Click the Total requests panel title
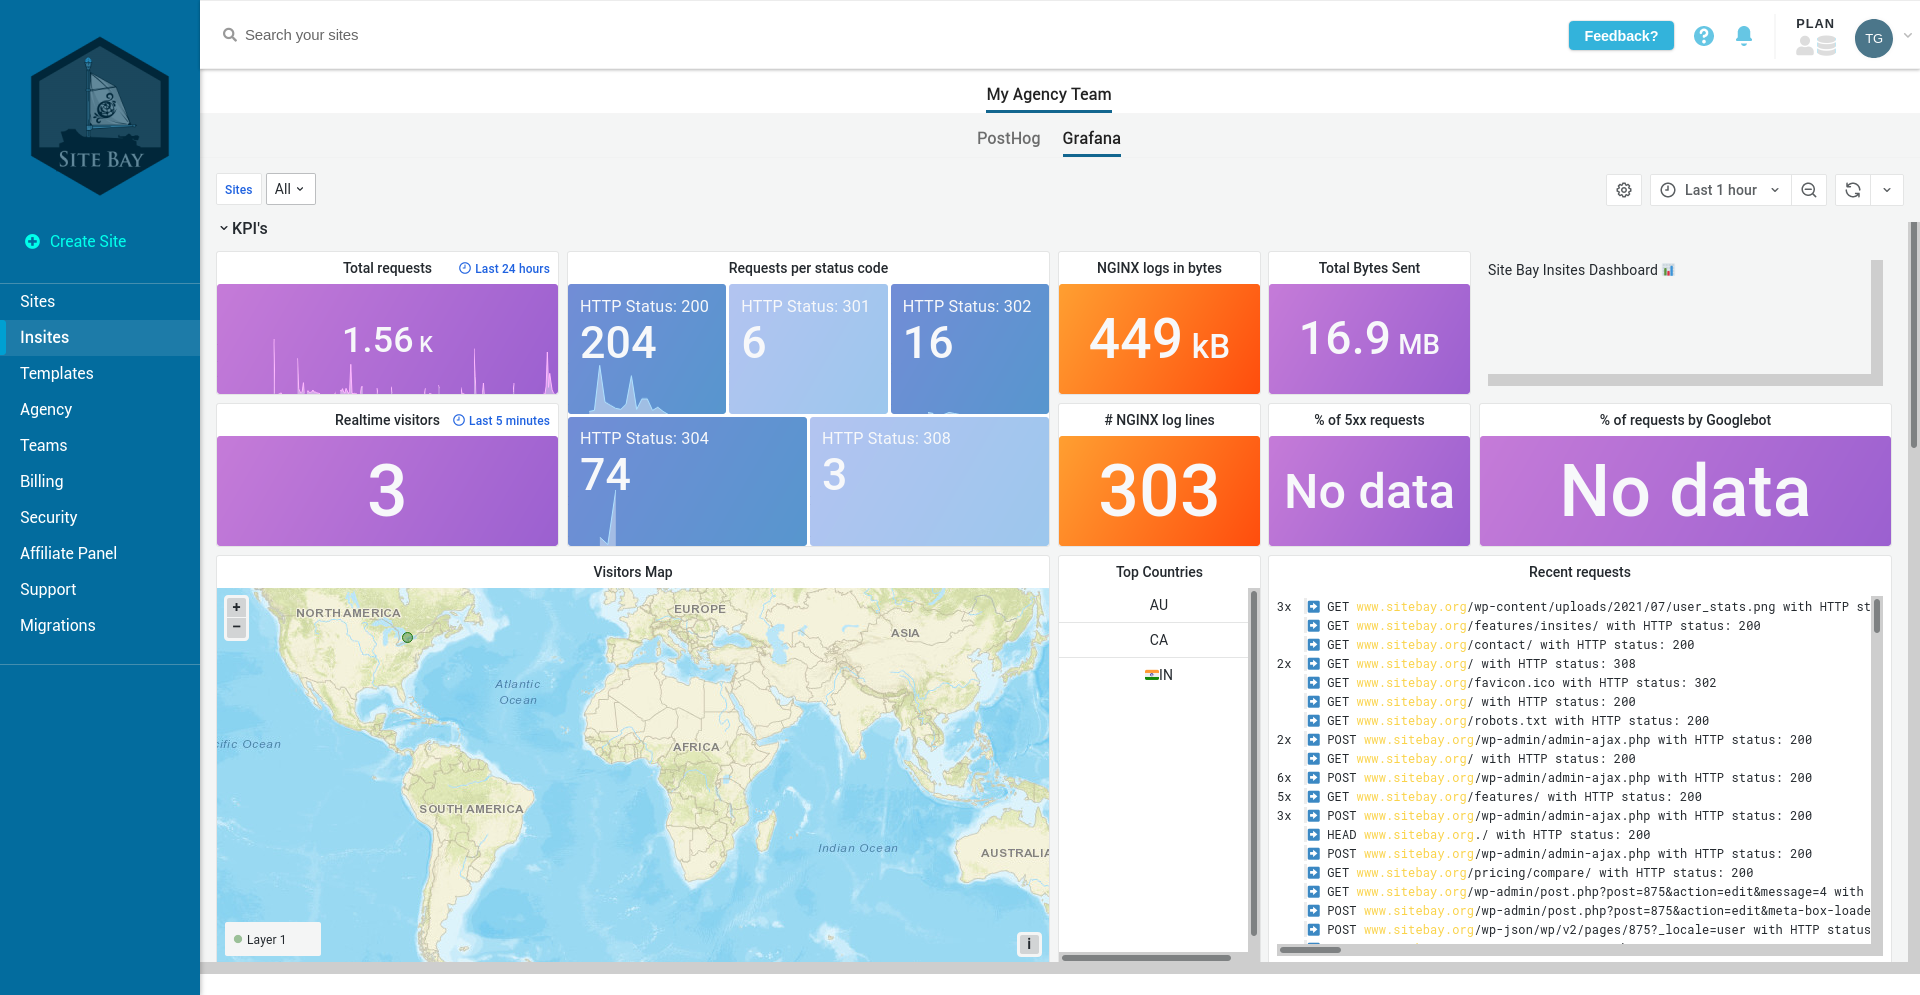 tap(387, 268)
